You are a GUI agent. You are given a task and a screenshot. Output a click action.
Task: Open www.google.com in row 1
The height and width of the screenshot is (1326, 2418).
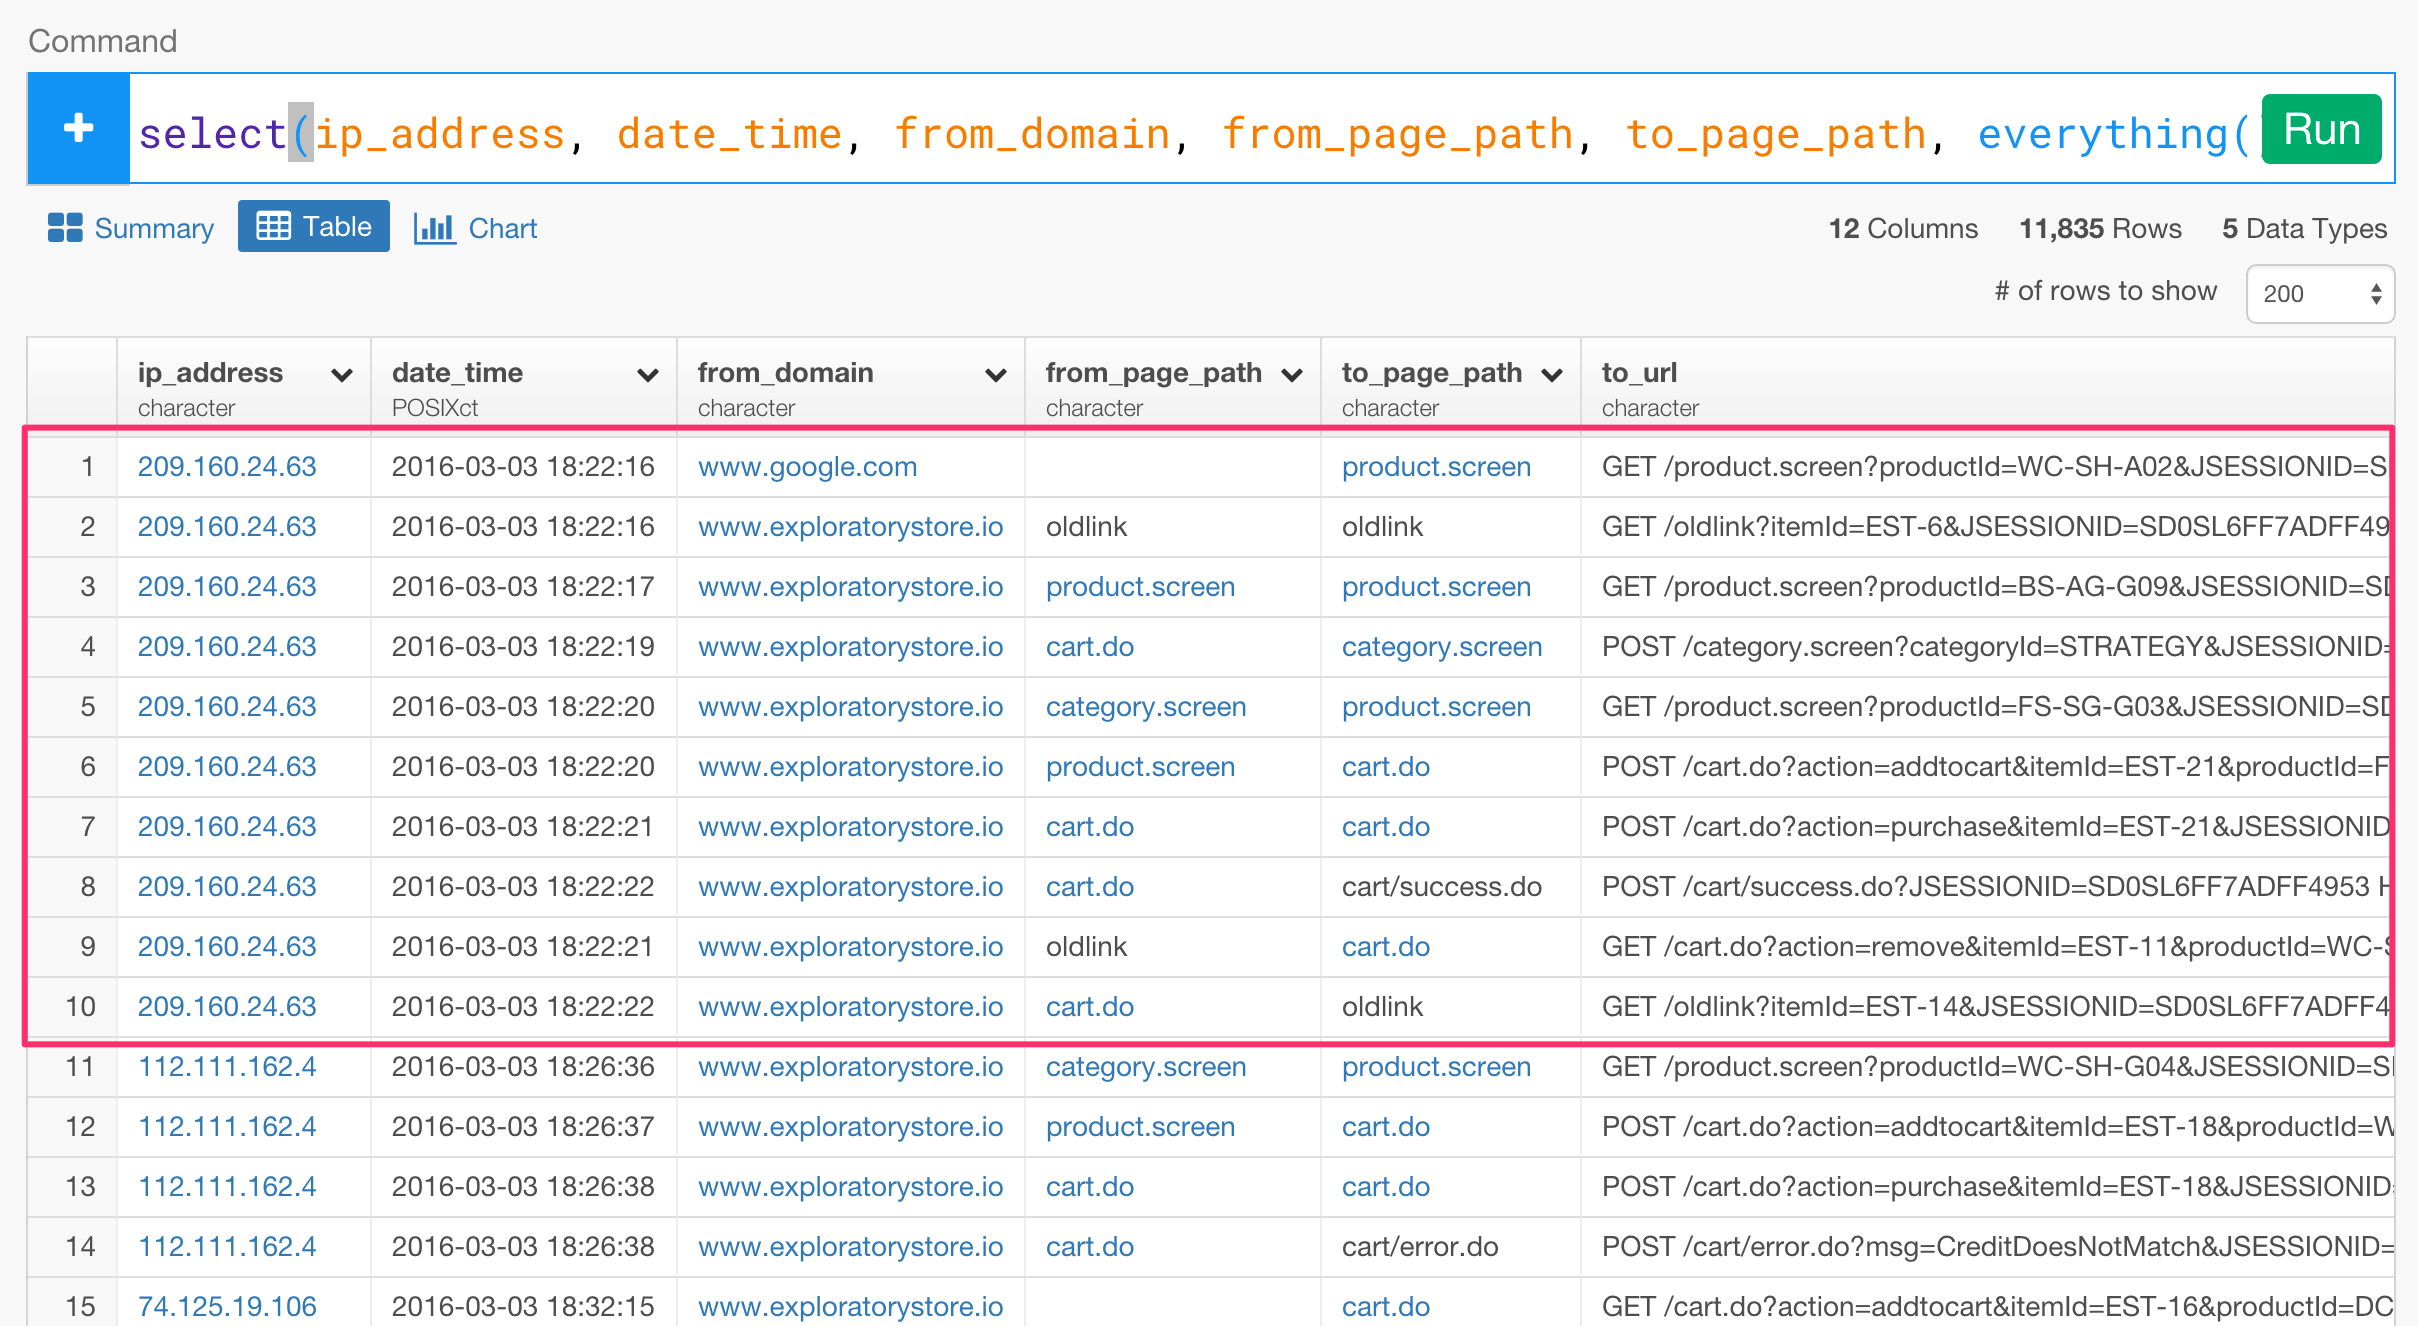(807, 467)
